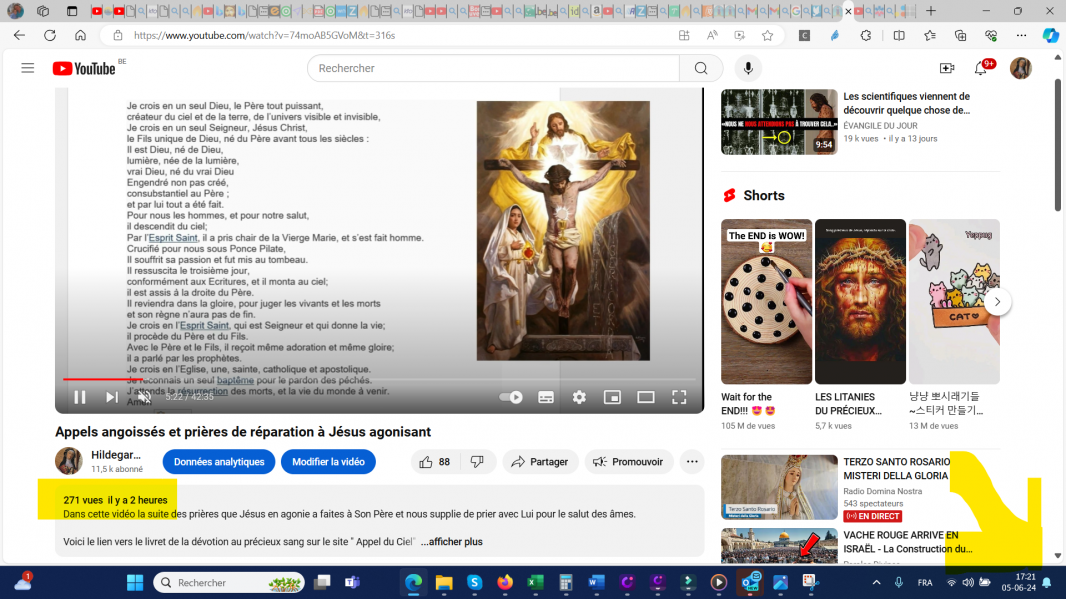
Task: Click the Partager share button
Action: 540,462
